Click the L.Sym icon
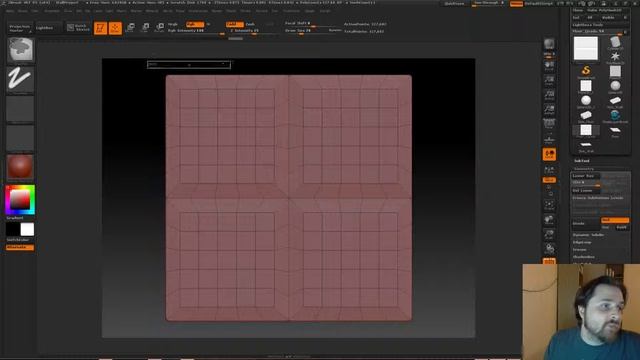640x360 pixels. (549, 170)
